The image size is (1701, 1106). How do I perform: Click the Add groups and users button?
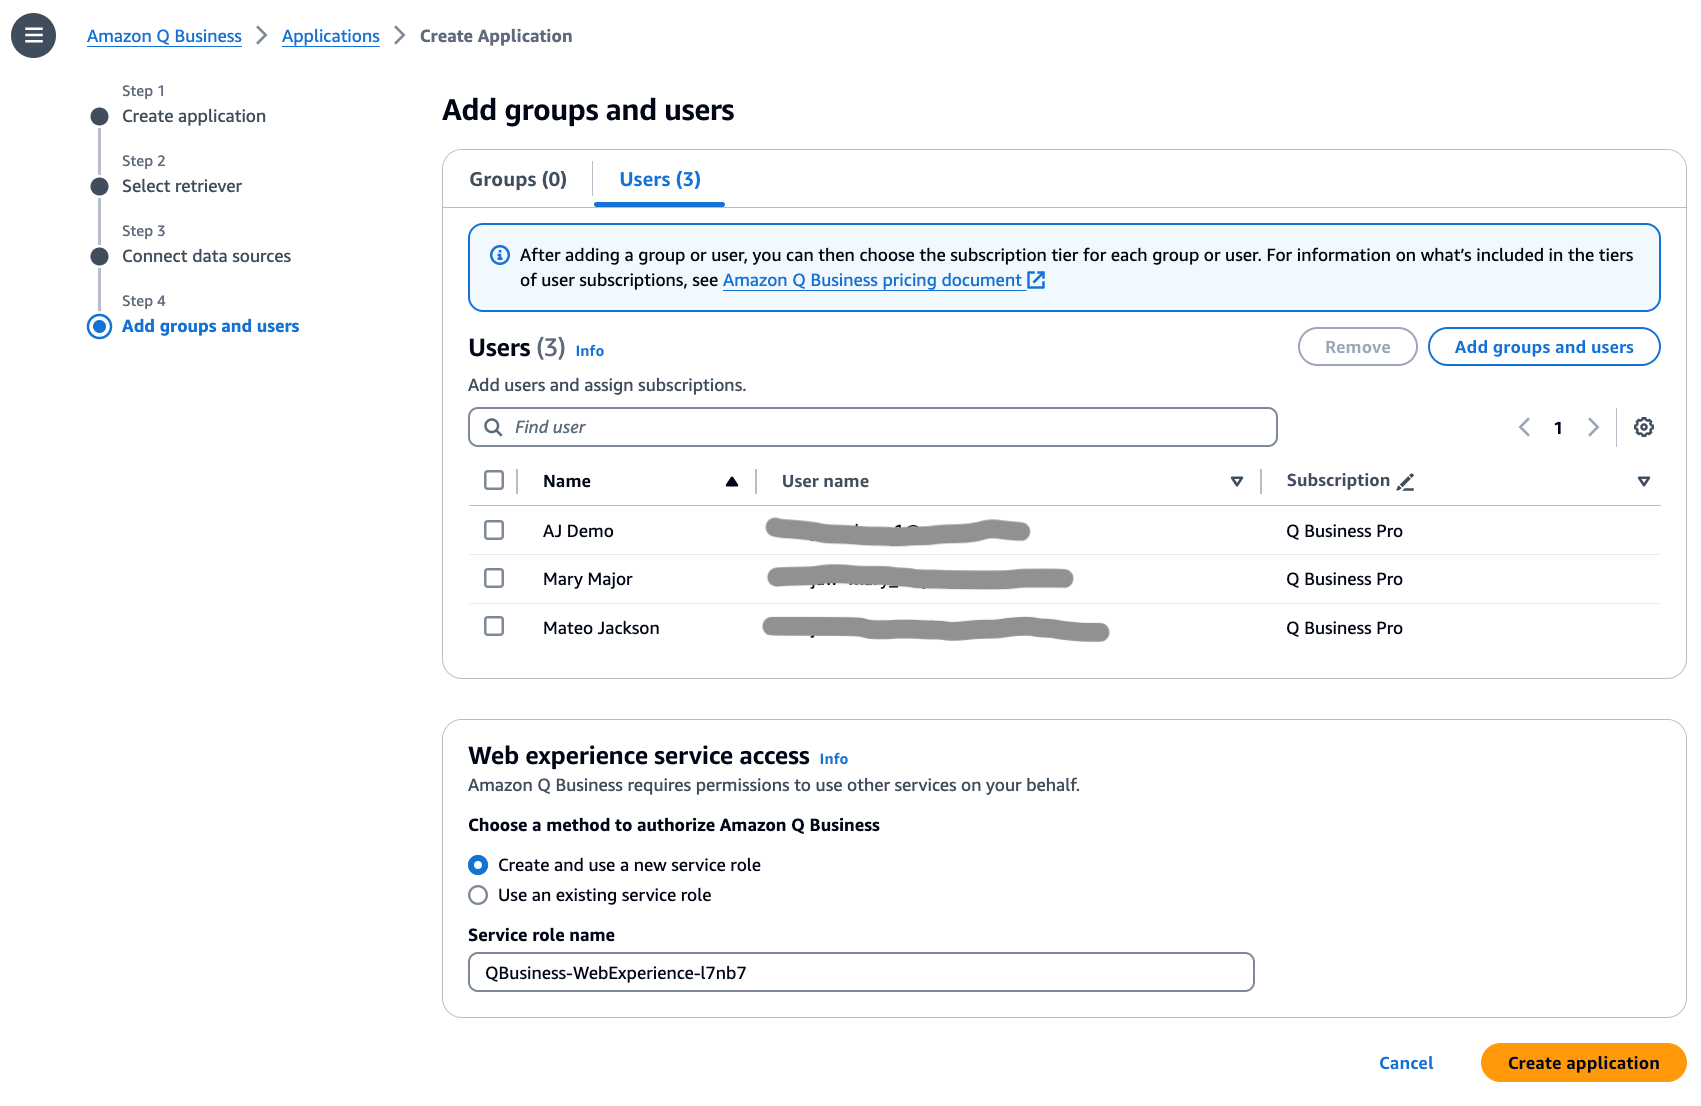(x=1543, y=347)
